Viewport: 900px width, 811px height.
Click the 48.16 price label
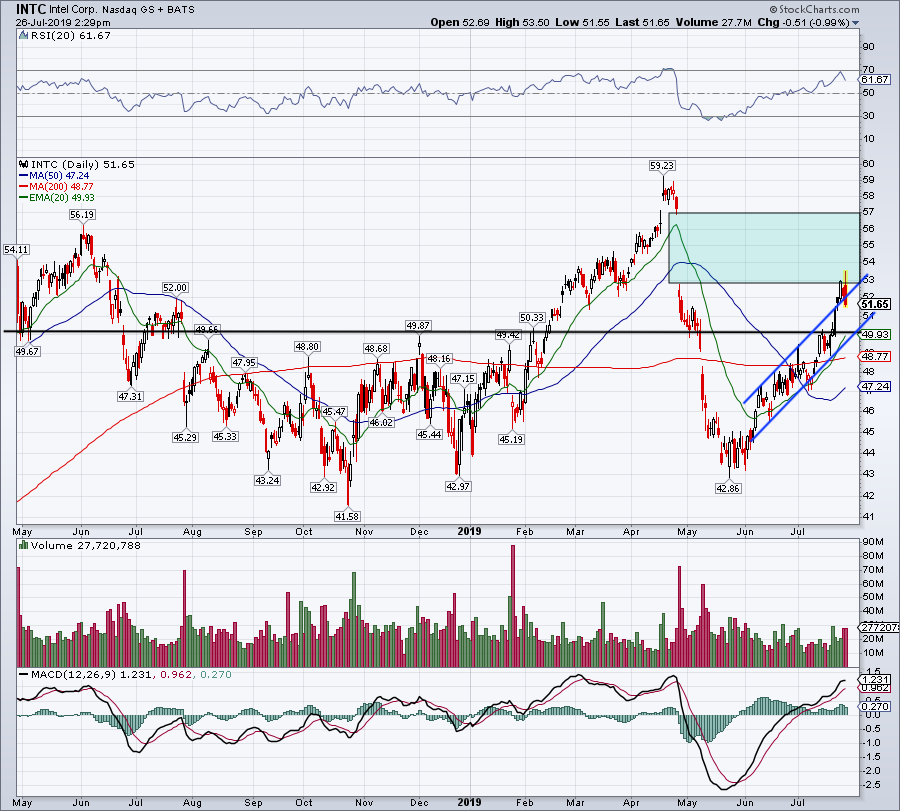(x=439, y=359)
